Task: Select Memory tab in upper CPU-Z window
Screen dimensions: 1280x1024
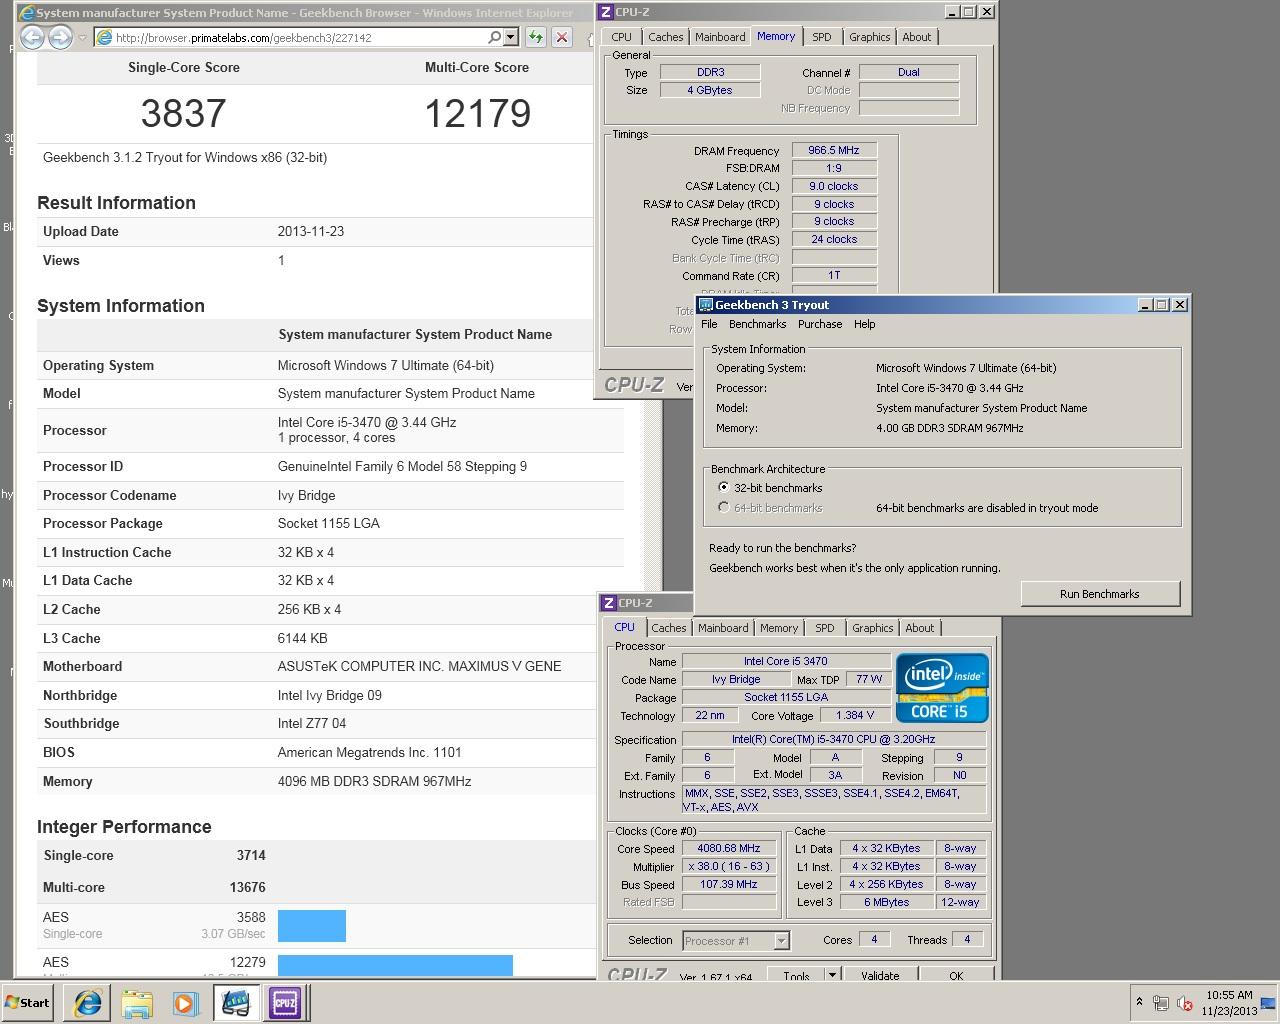Action: click(776, 36)
